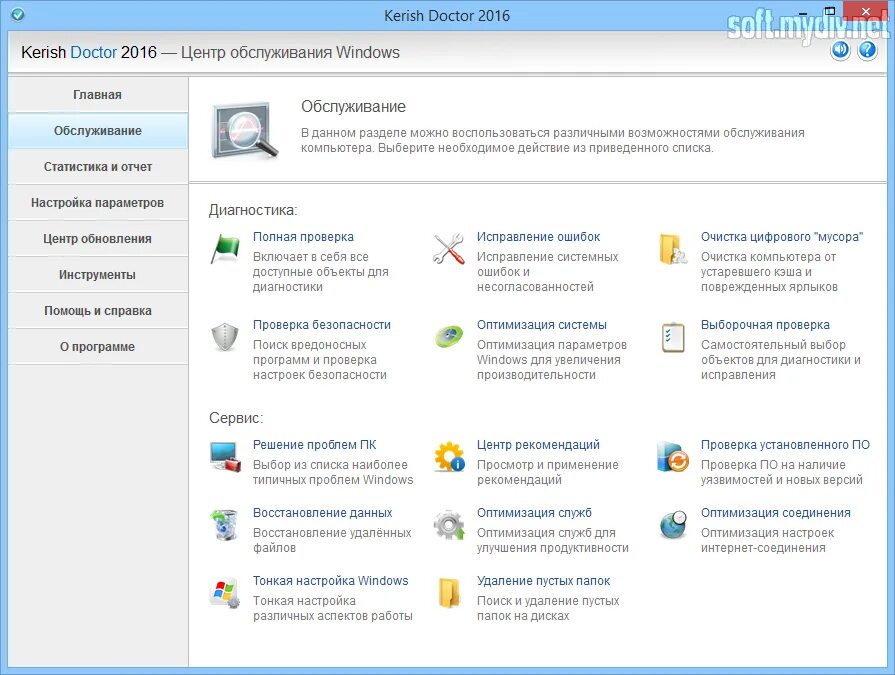Click description 'Поиск и удаление пустых папок'
Viewport: 895px width, 675px height.
point(548,608)
